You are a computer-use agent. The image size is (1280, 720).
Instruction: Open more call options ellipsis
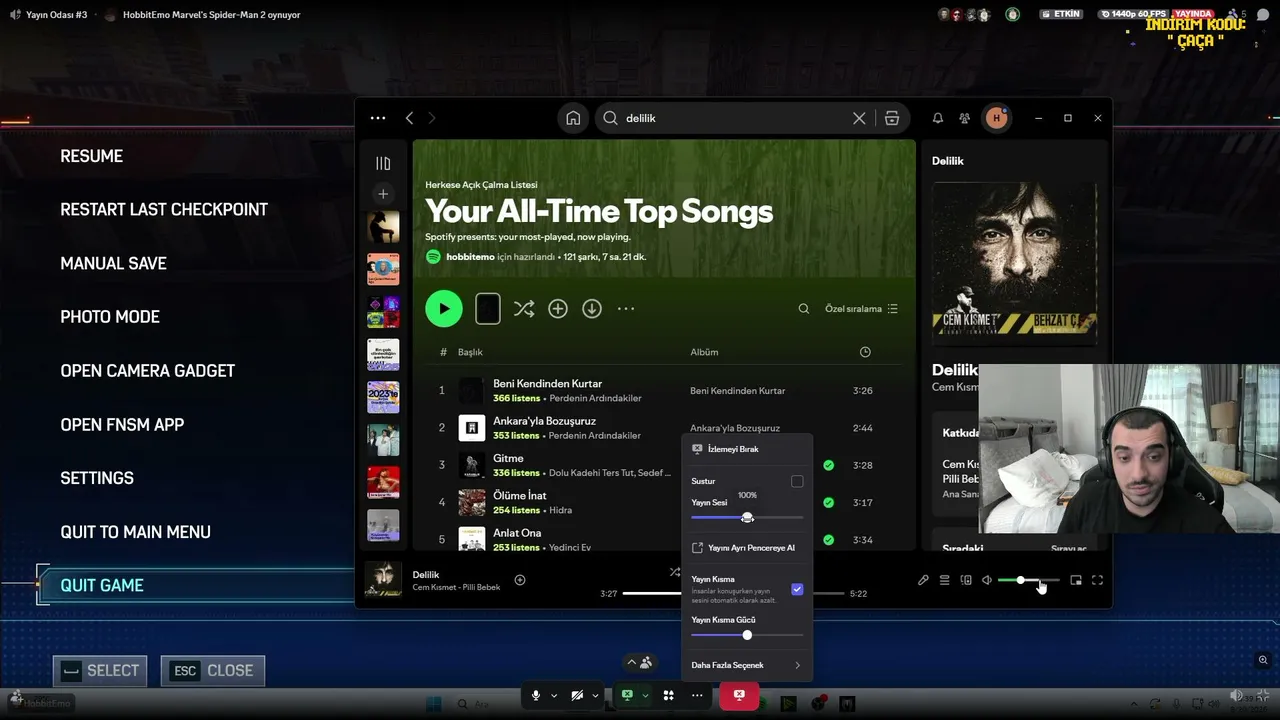pyautogui.click(x=697, y=695)
